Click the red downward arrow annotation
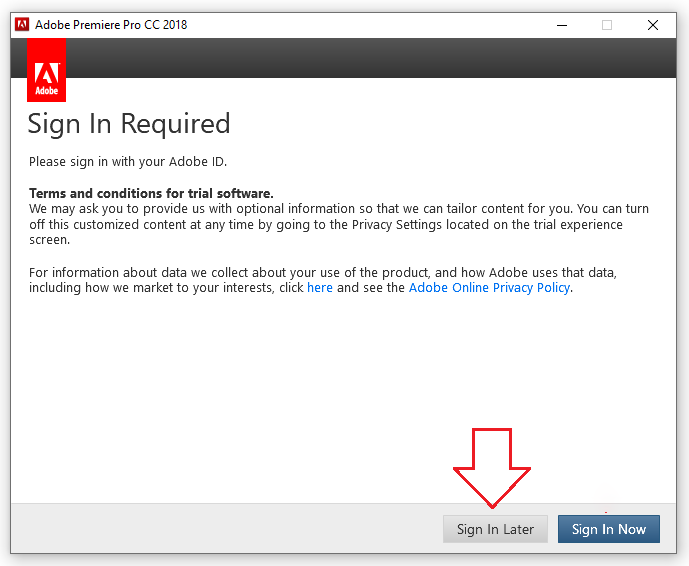This screenshot has height=566, width=689. pyautogui.click(x=491, y=465)
